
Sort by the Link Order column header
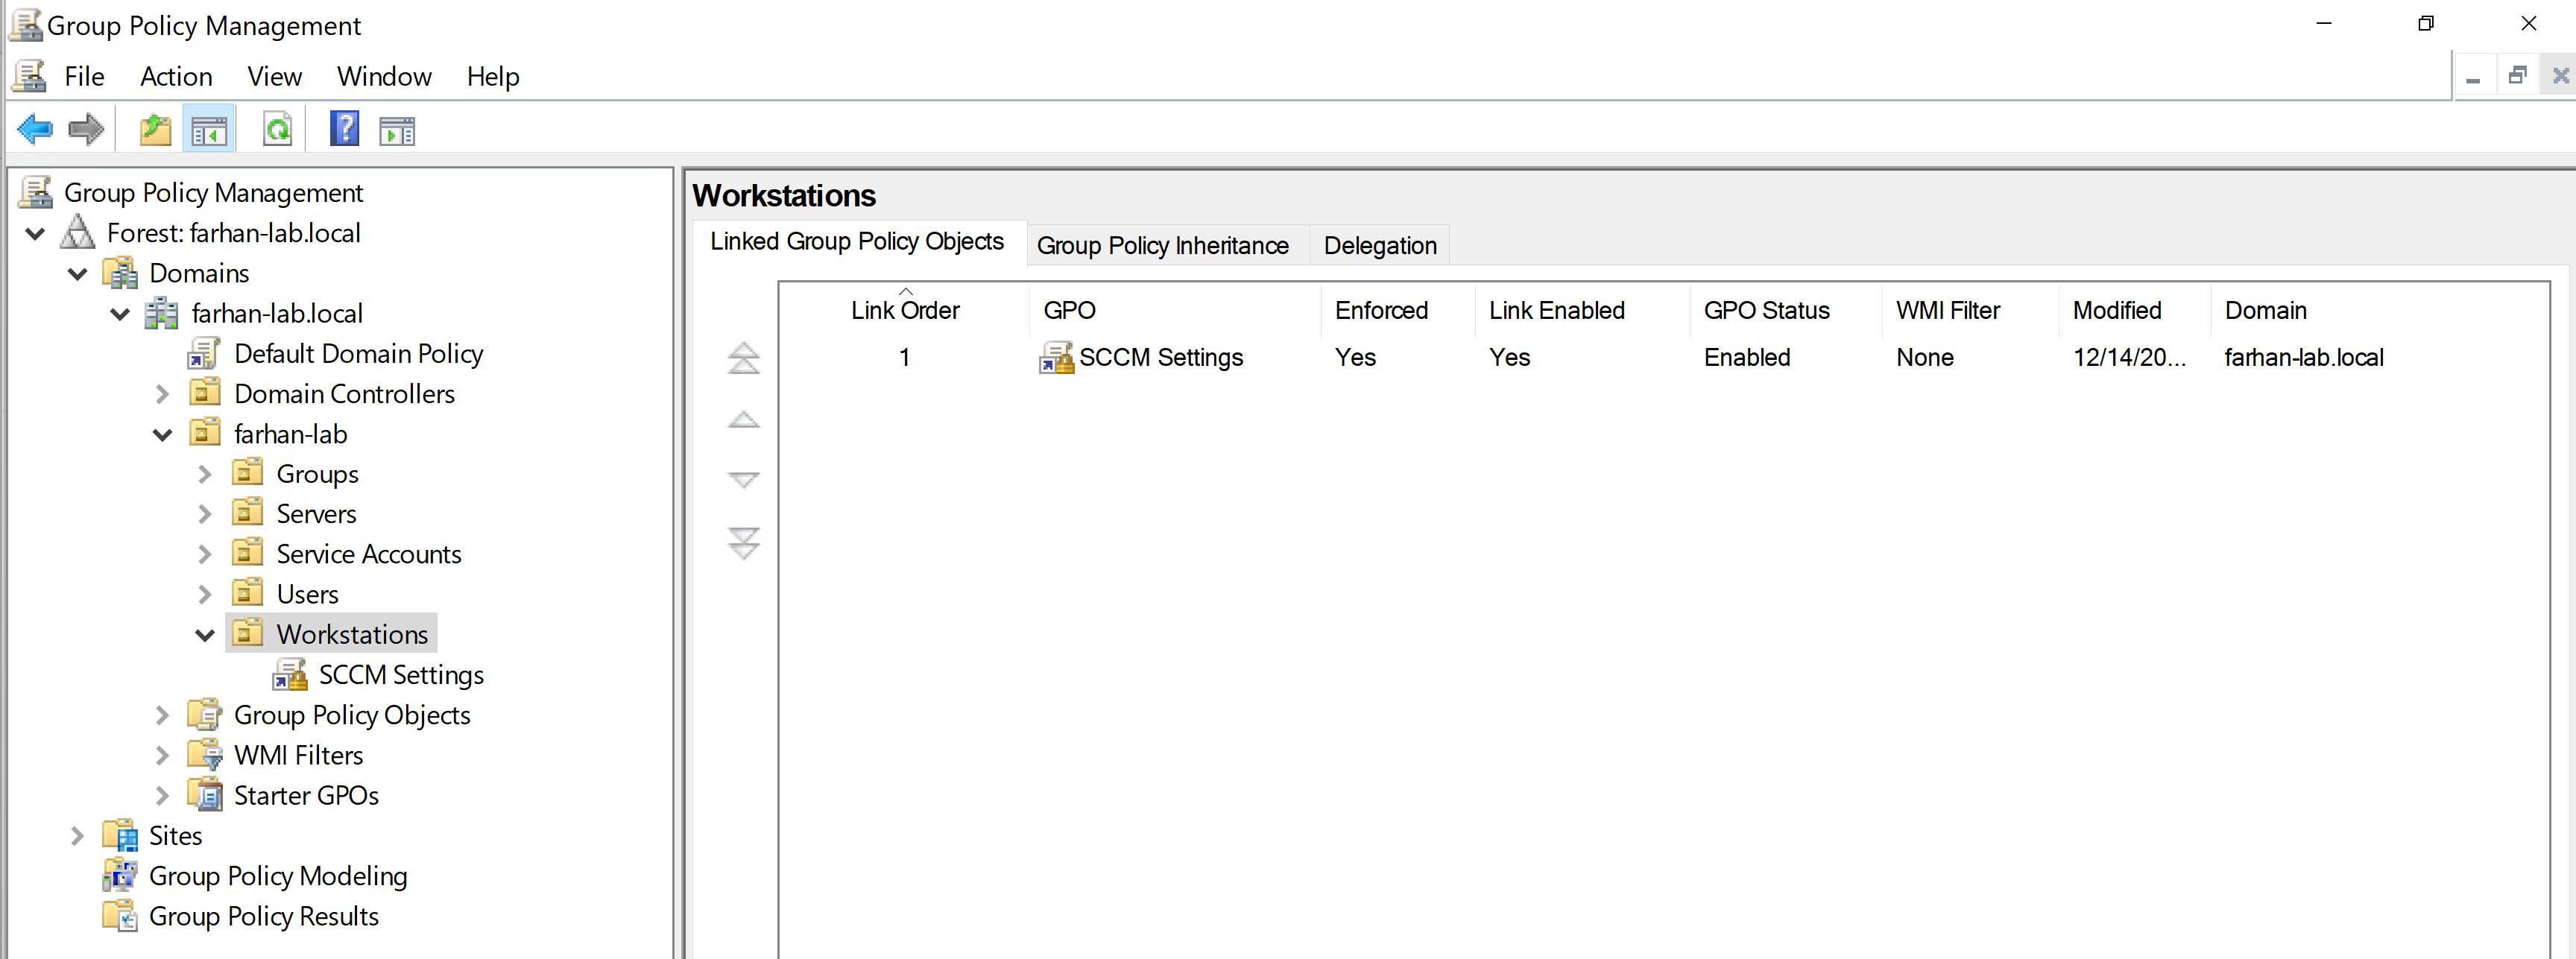[904, 311]
